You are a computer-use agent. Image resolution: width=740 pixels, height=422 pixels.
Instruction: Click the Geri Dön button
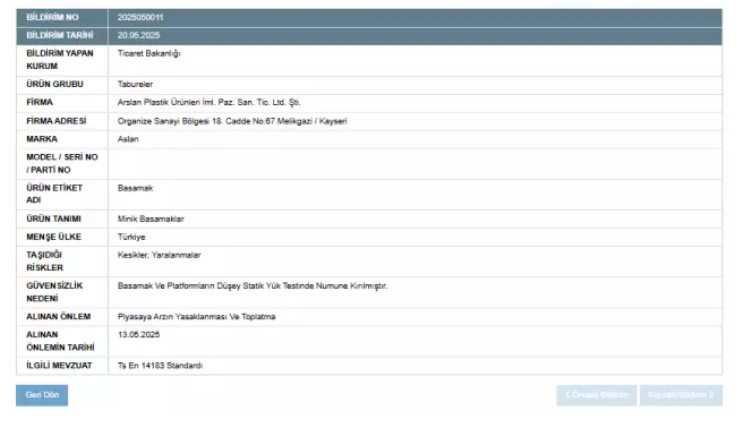pos(42,395)
